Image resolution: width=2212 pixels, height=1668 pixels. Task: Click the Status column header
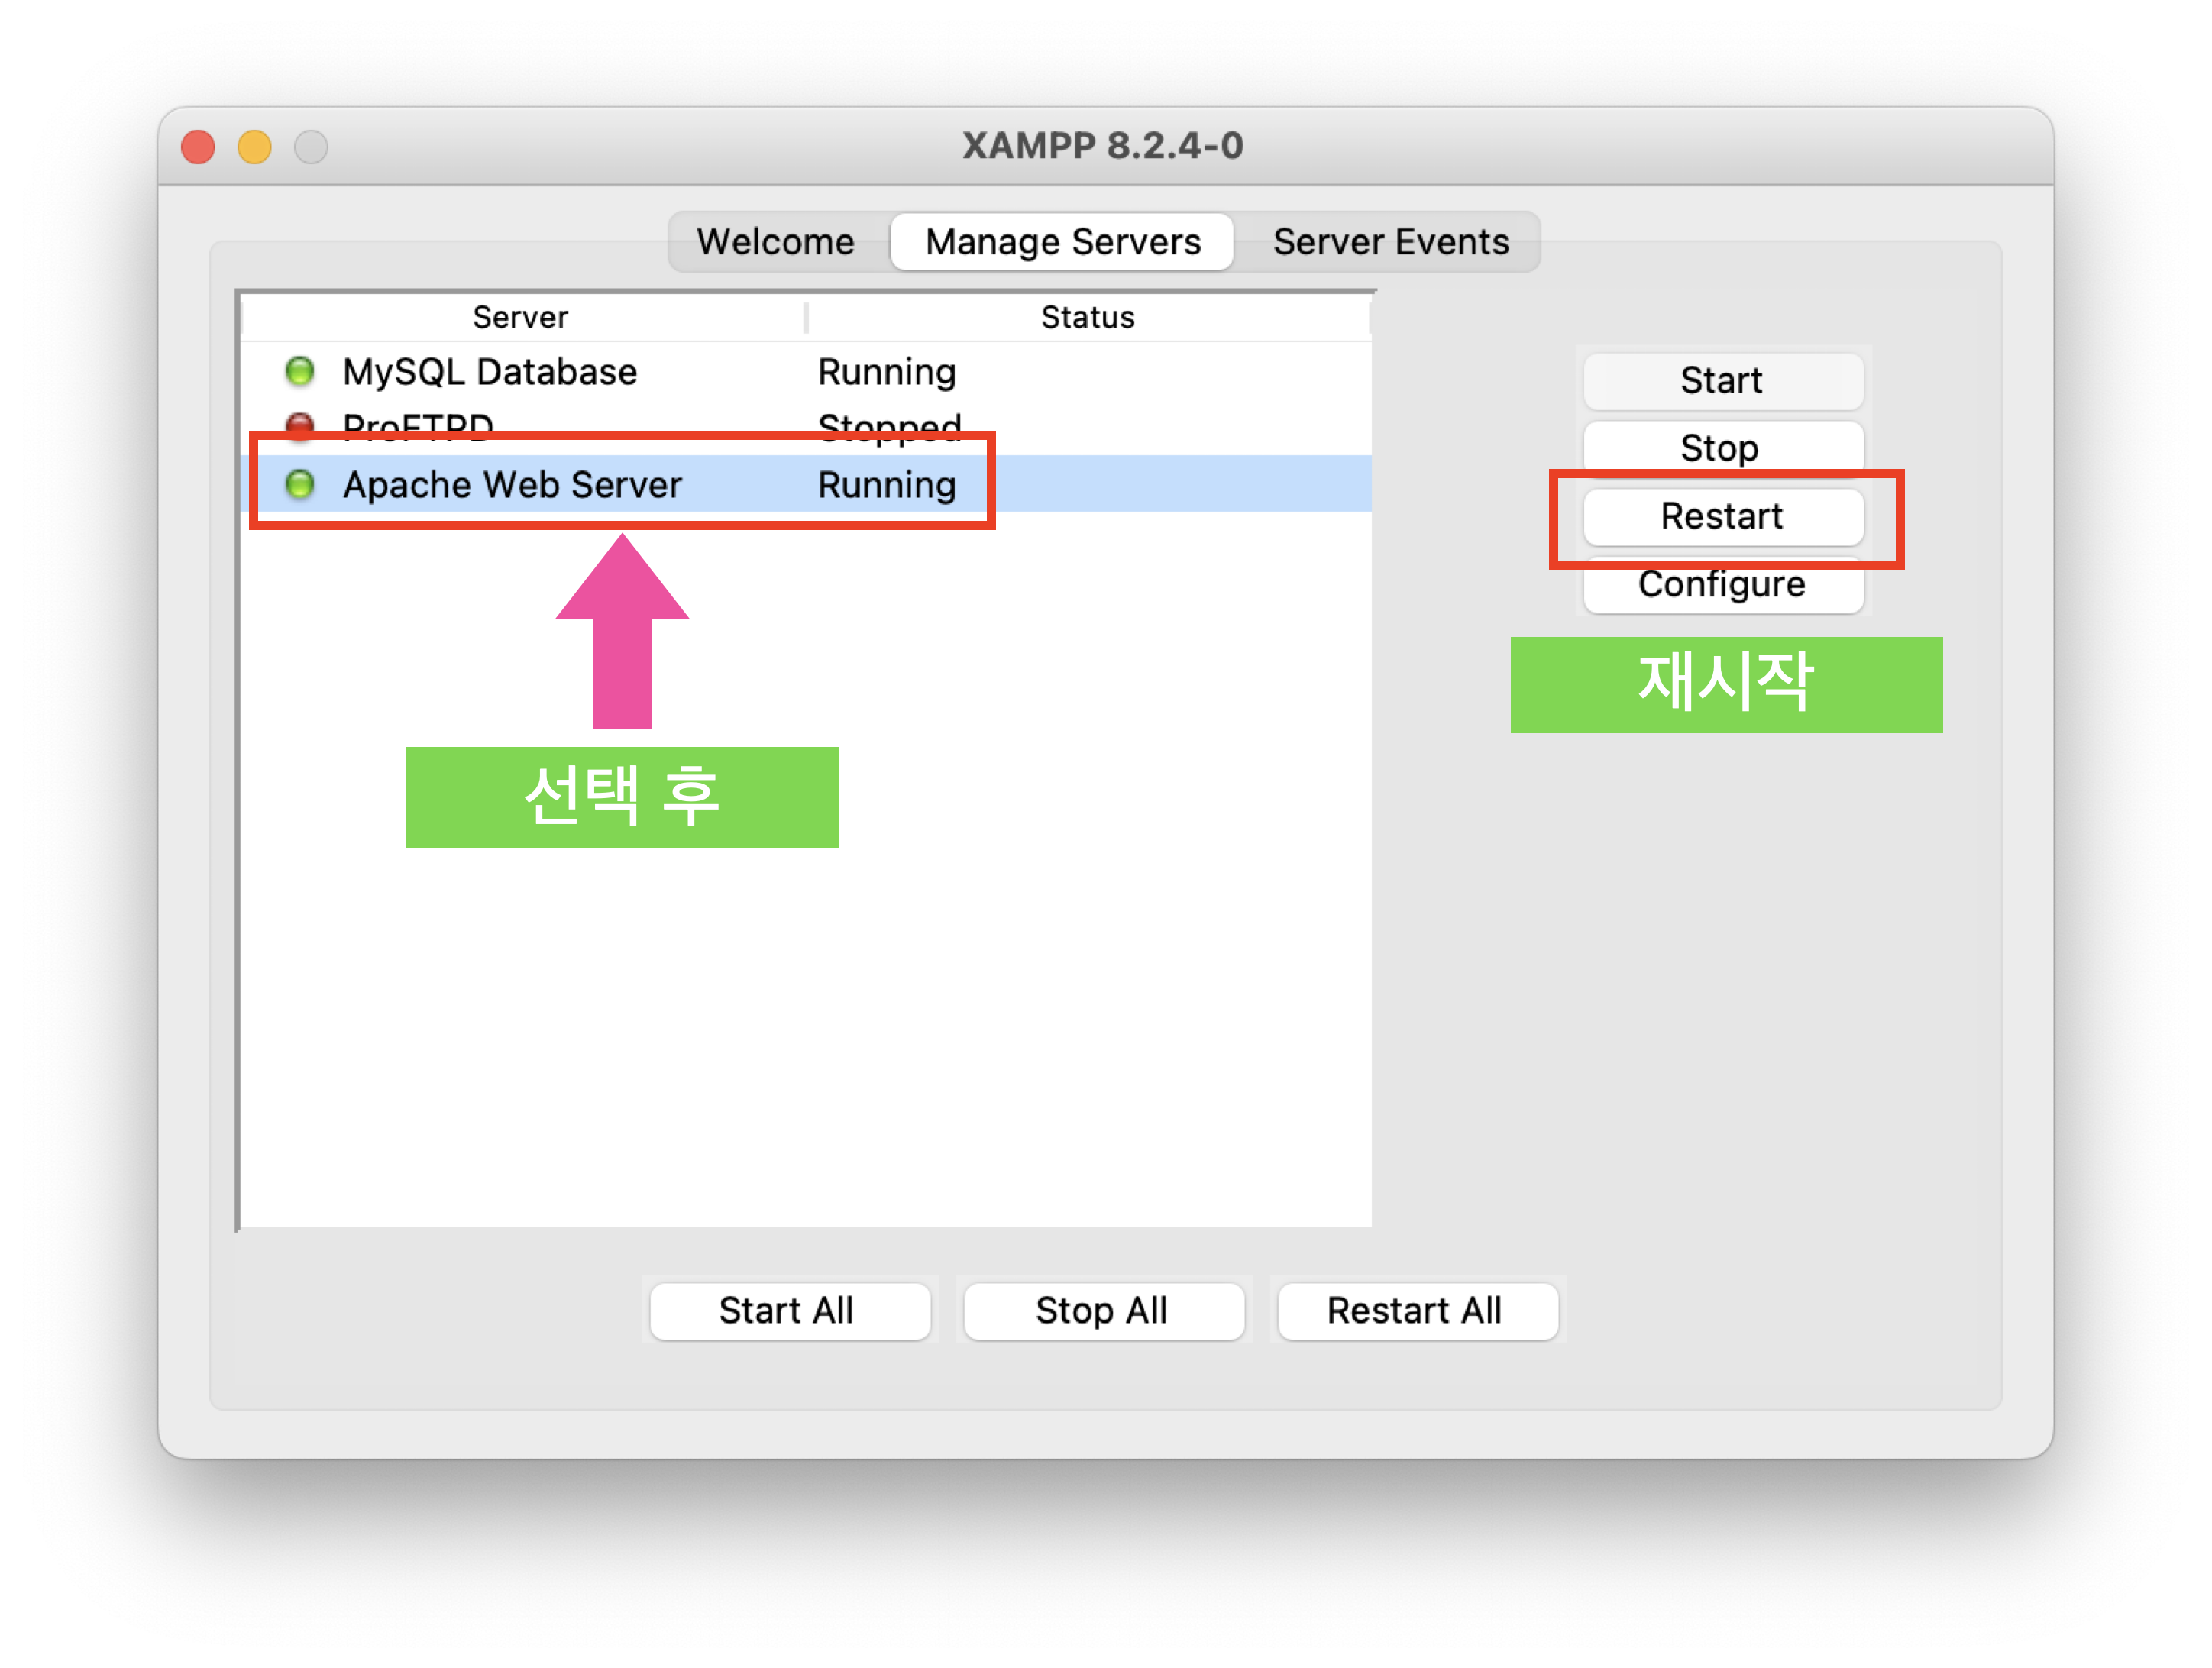(1087, 317)
